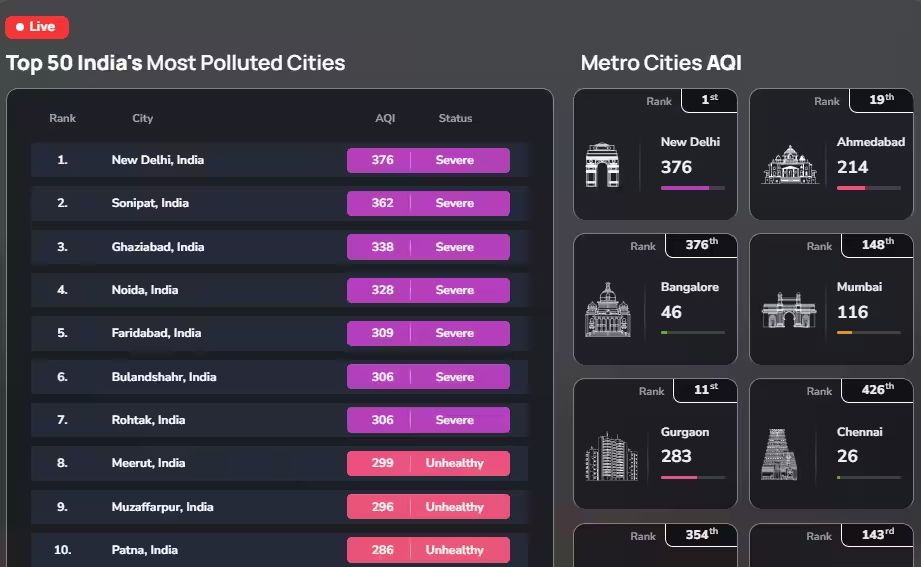Open the Mumbai metro card name
The height and width of the screenshot is (567, 921).
(x=859, y=287)
